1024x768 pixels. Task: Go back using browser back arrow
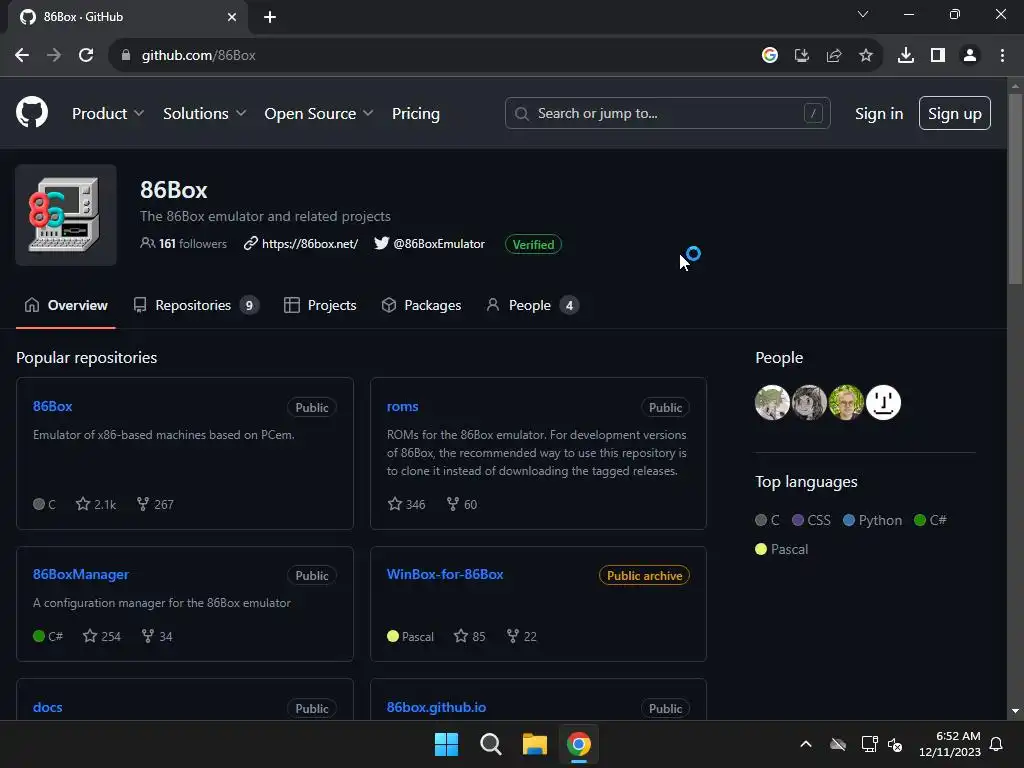22,56
